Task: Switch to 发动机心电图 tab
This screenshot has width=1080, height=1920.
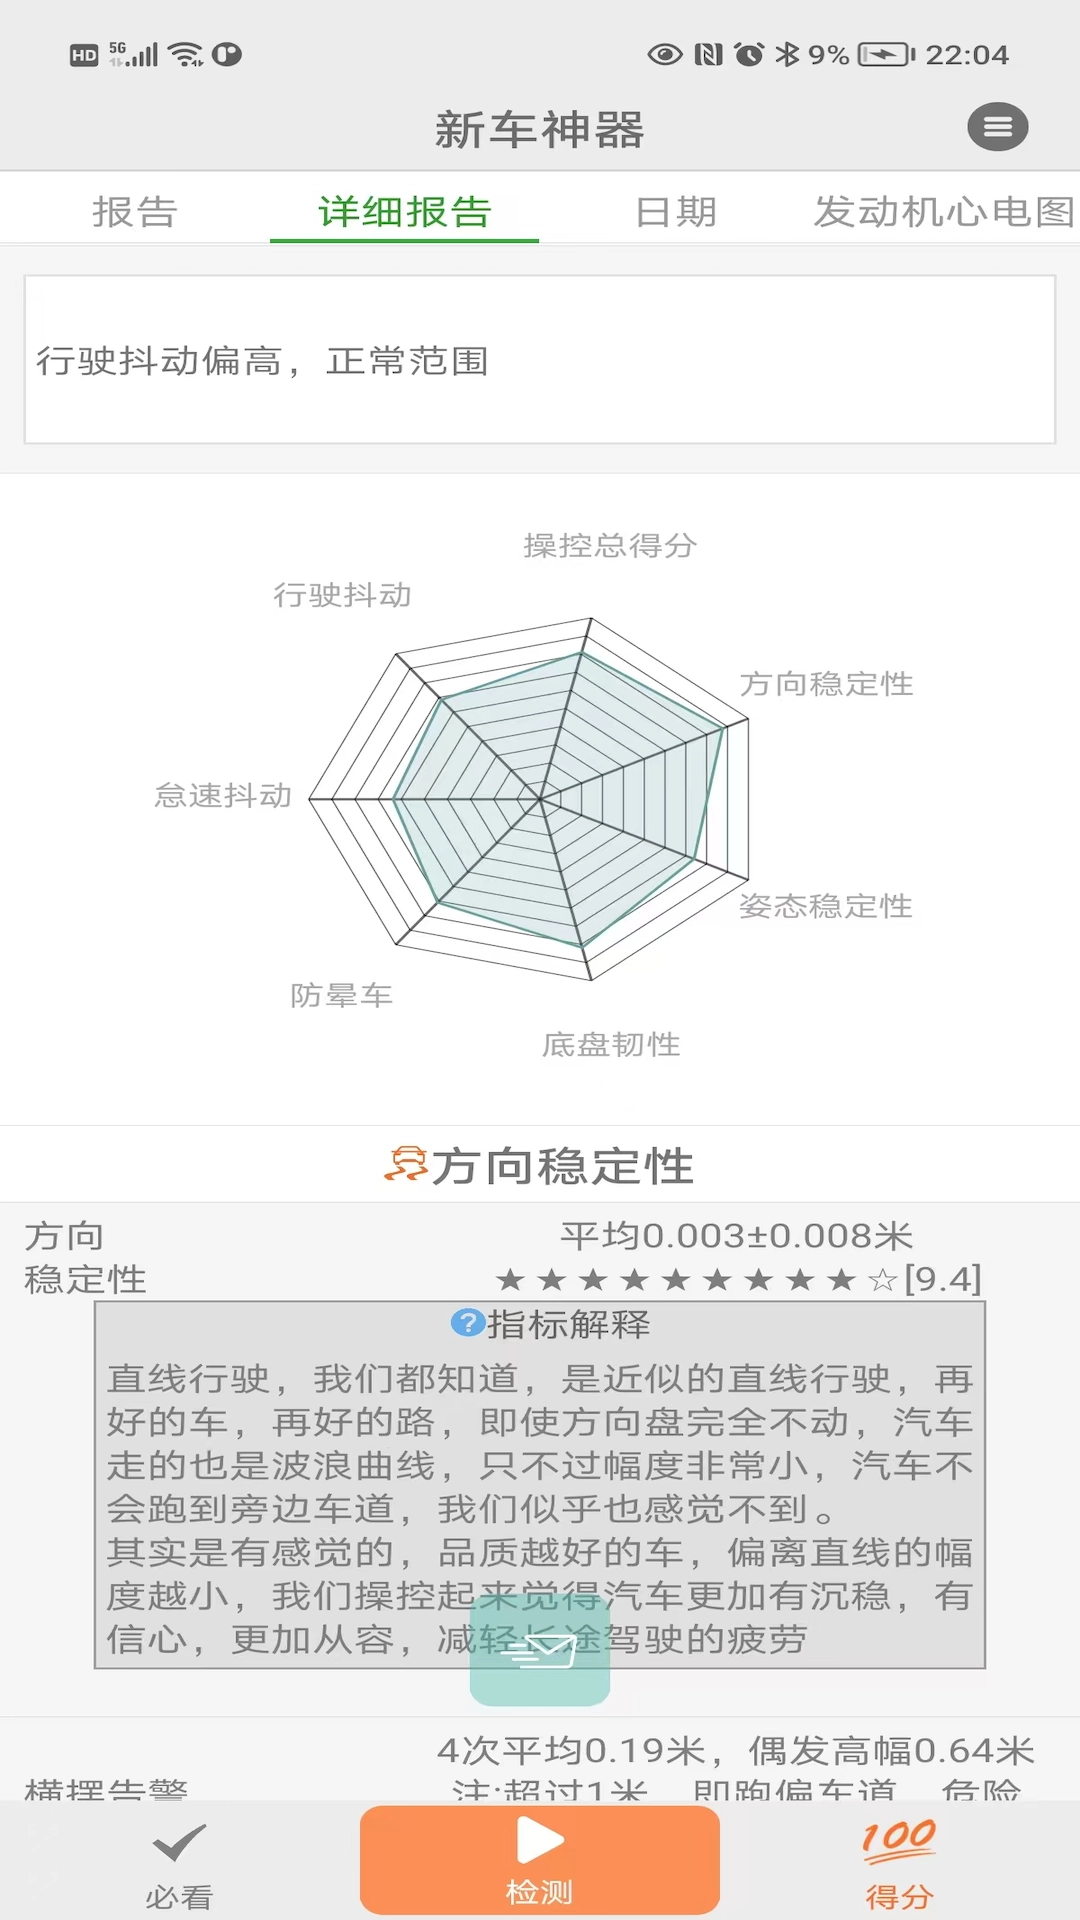Action: pyautogui.click(x=942, y=212)
